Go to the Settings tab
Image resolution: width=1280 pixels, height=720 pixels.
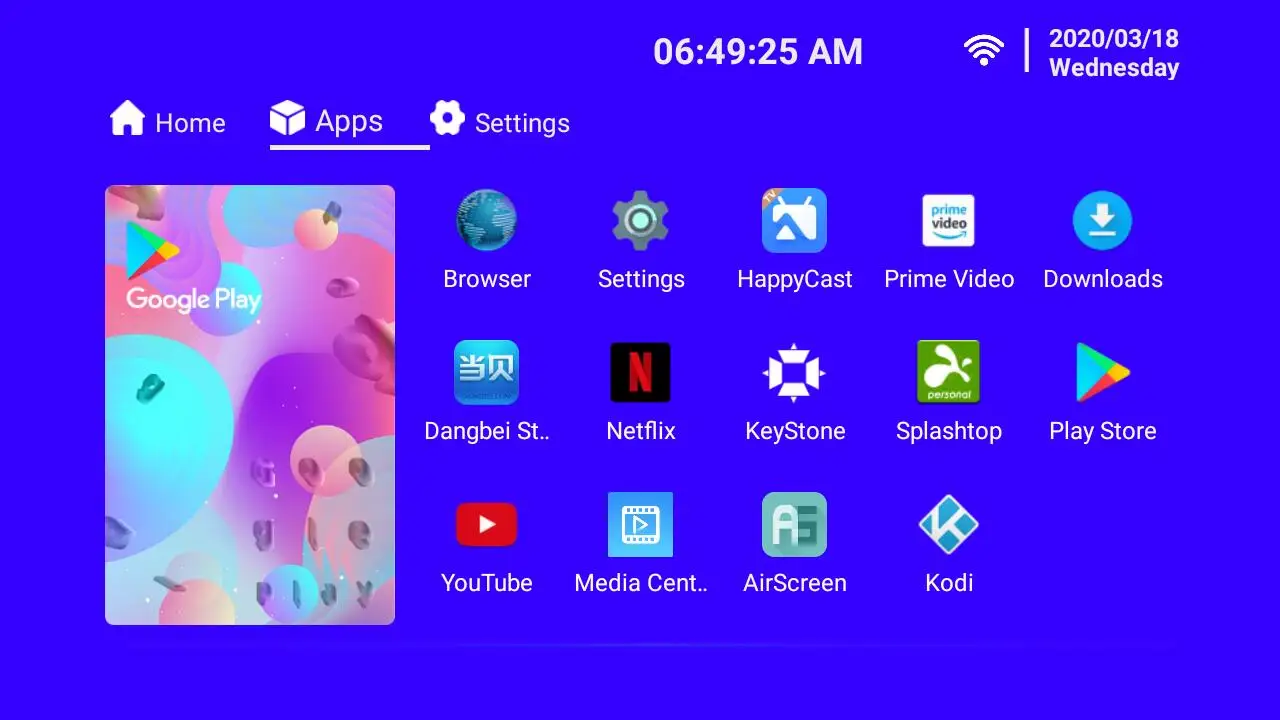(500, 120)
